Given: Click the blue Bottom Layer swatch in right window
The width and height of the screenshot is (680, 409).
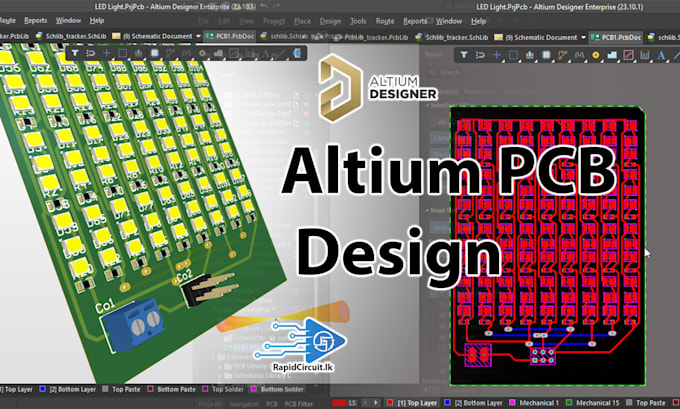Looking at the screenshot, I should click(448, 403).
